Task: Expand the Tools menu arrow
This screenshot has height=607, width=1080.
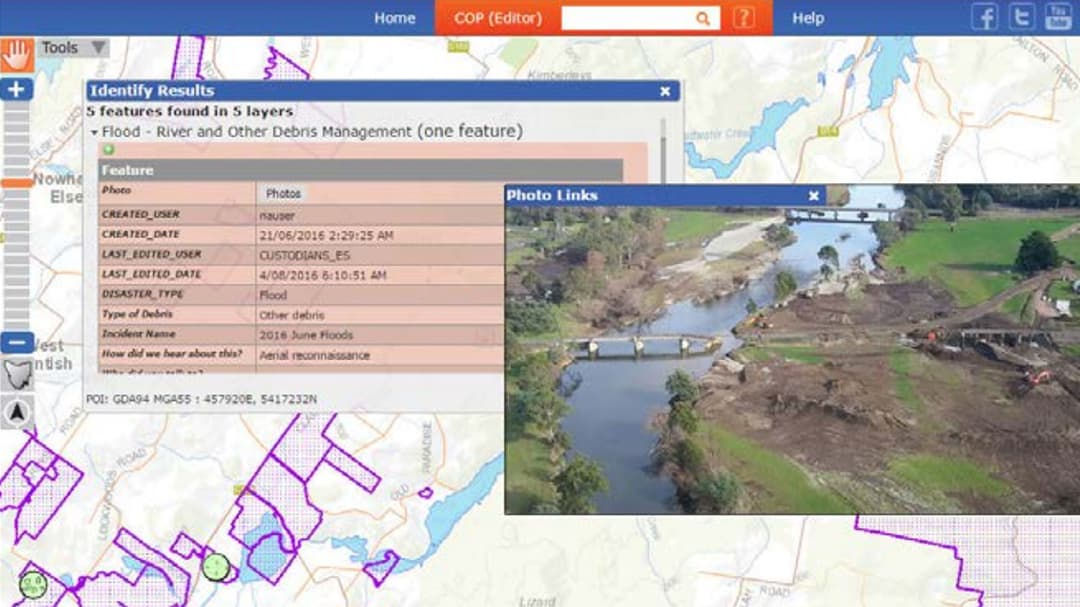Action: [96, 47]
